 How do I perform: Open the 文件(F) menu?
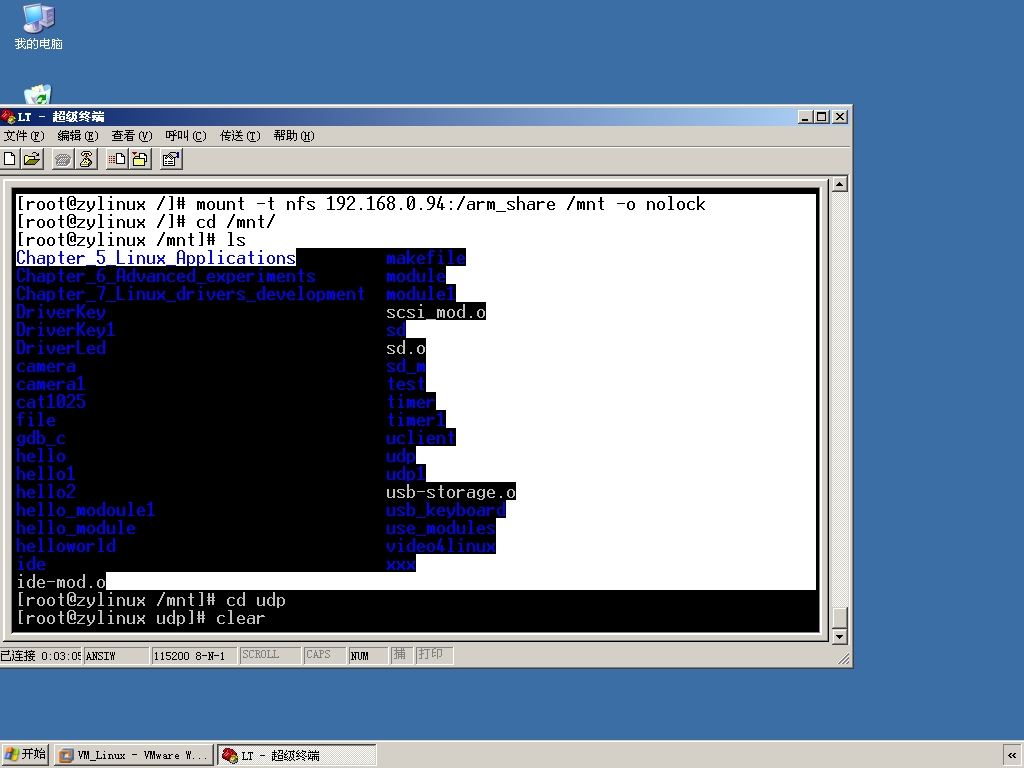tap(24, 136)
